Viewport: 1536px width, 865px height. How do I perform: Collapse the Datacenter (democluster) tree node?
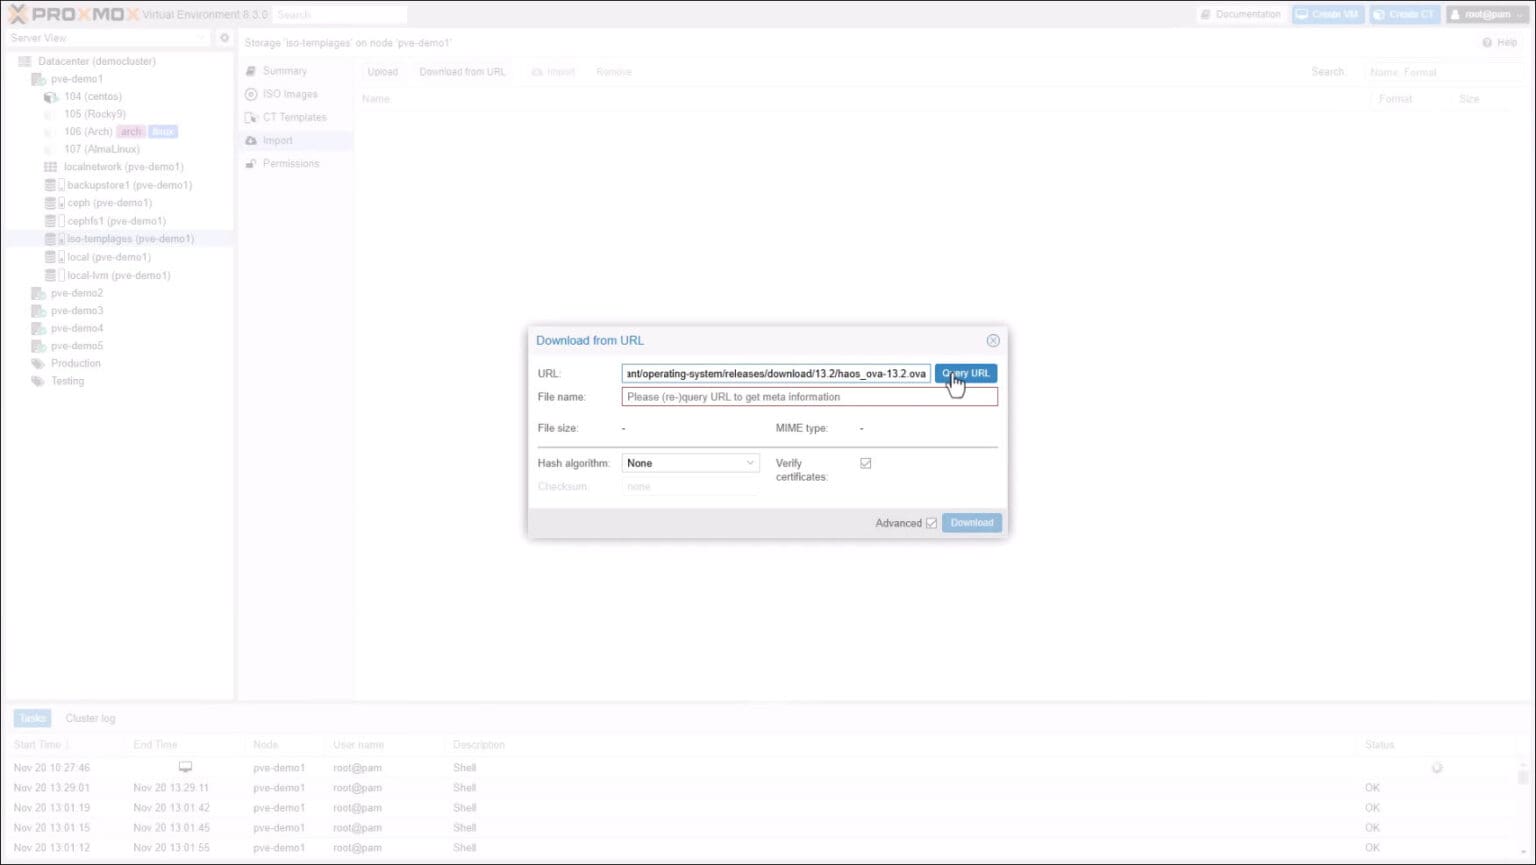click(14, 61)
